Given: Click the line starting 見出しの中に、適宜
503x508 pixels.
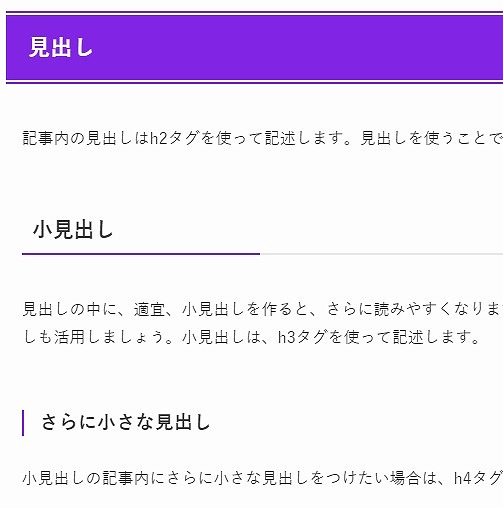Looking at the screenshot, I should [263, 309].
